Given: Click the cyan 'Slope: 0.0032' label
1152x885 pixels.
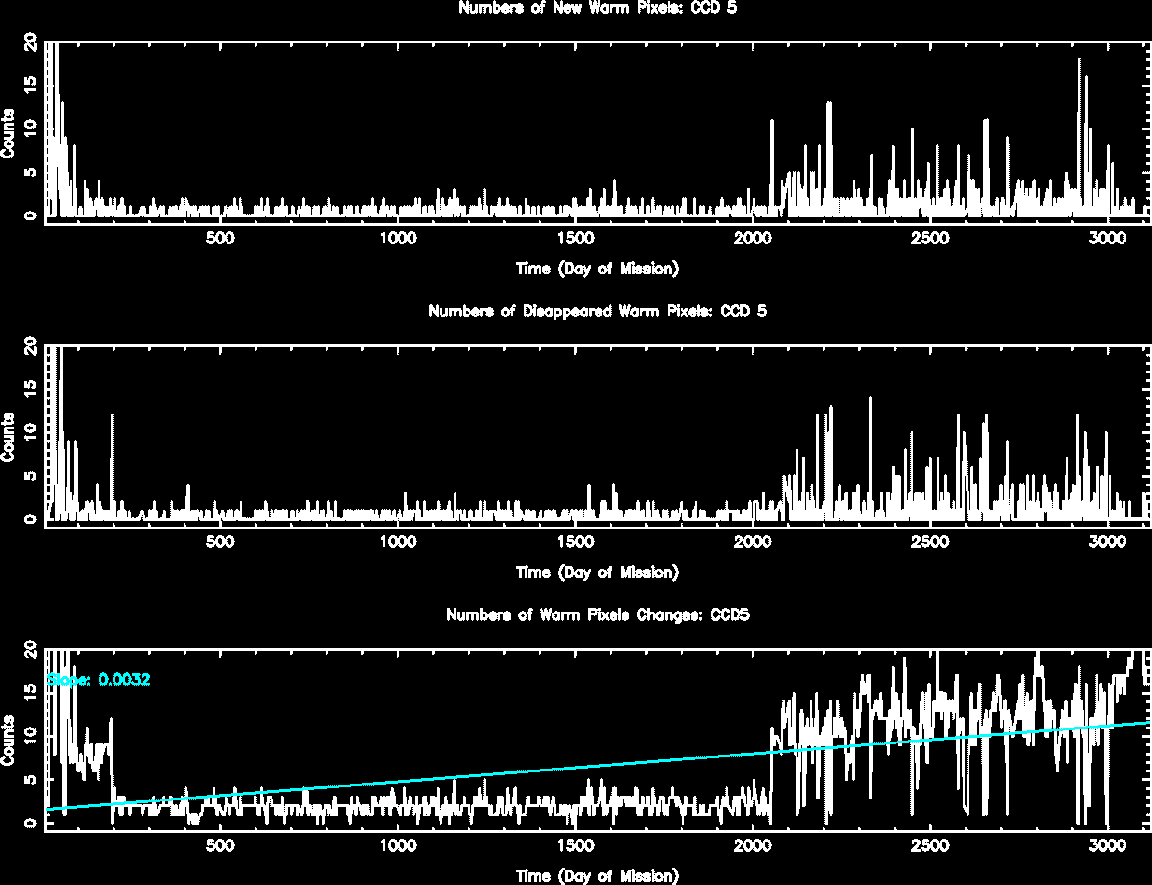Looking at the screenshot, I should pos(98,679).
